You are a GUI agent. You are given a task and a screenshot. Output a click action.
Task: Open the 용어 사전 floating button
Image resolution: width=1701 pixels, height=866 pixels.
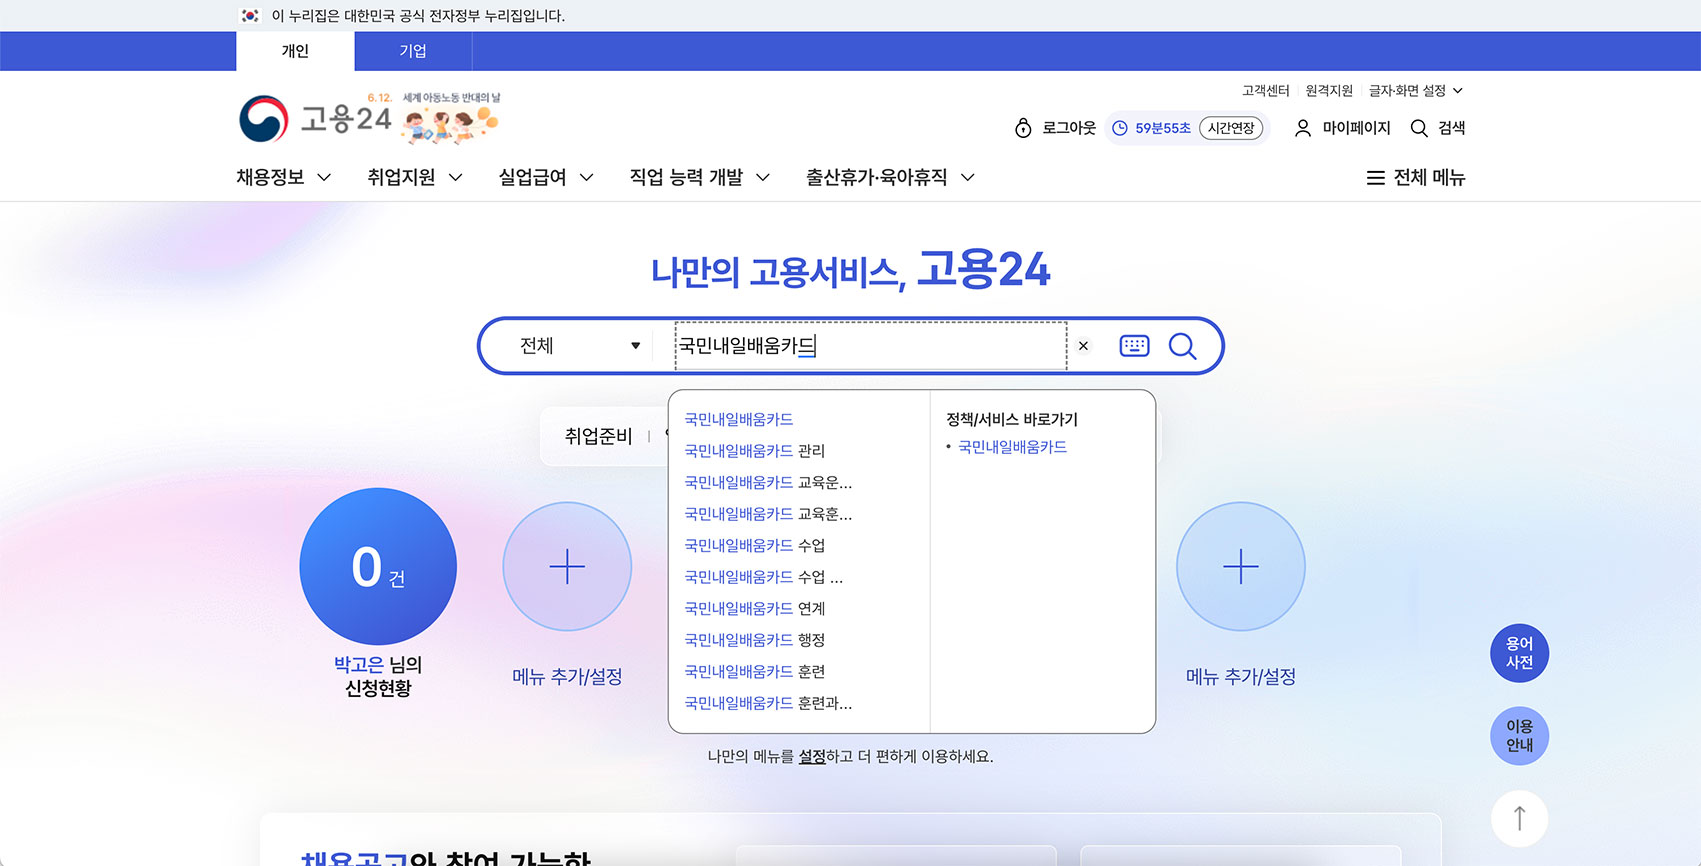1519,653
